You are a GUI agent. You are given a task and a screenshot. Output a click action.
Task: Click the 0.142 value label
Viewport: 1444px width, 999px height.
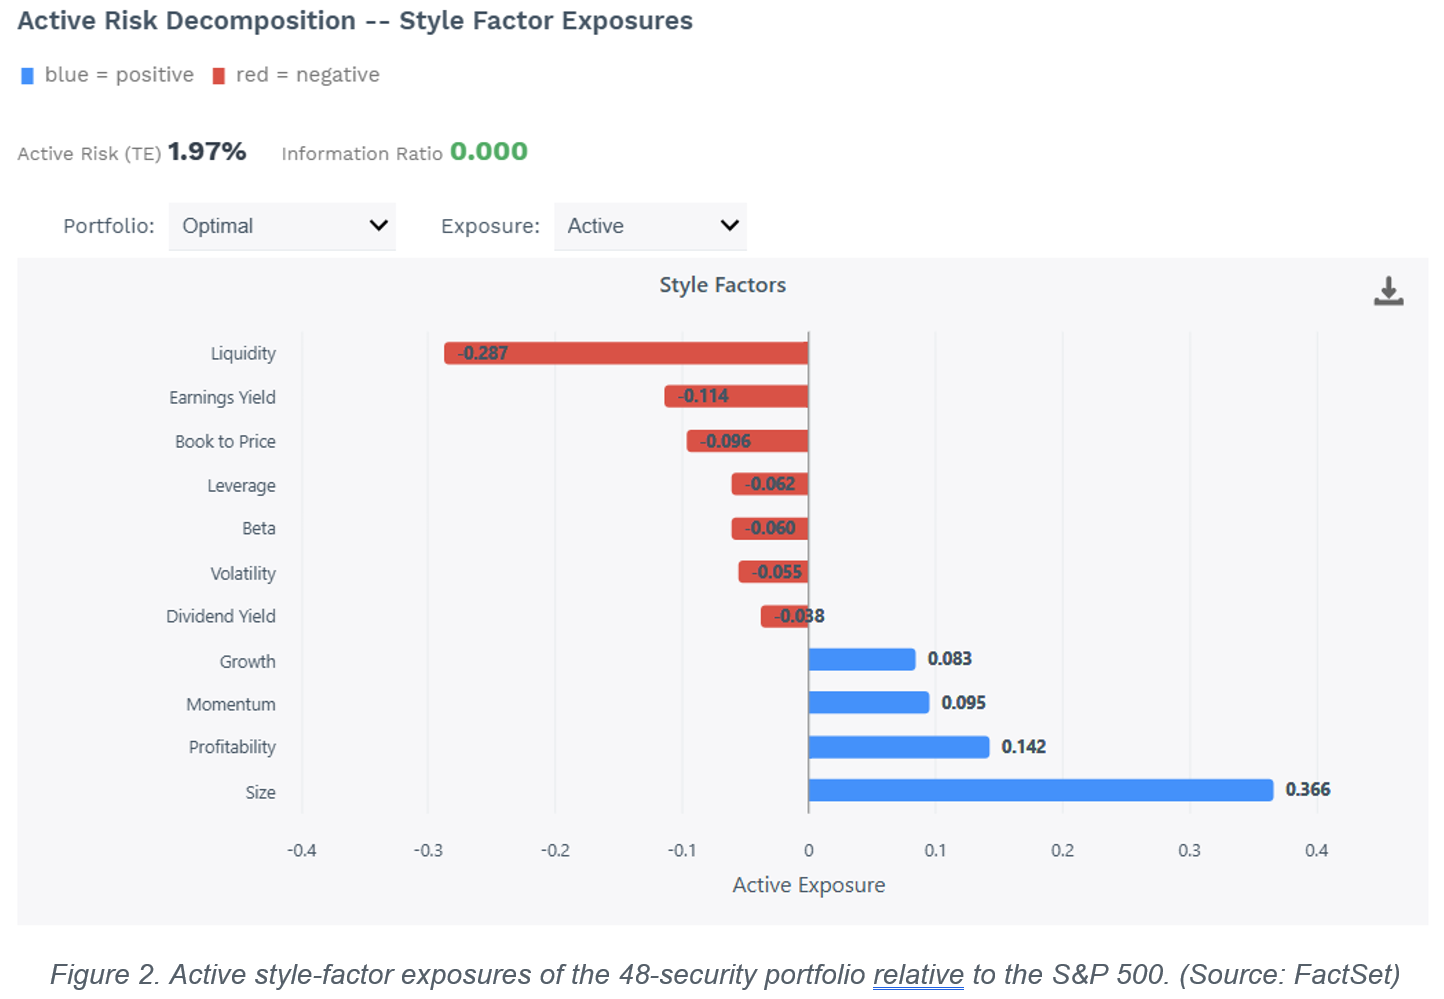pos(1024,747)
